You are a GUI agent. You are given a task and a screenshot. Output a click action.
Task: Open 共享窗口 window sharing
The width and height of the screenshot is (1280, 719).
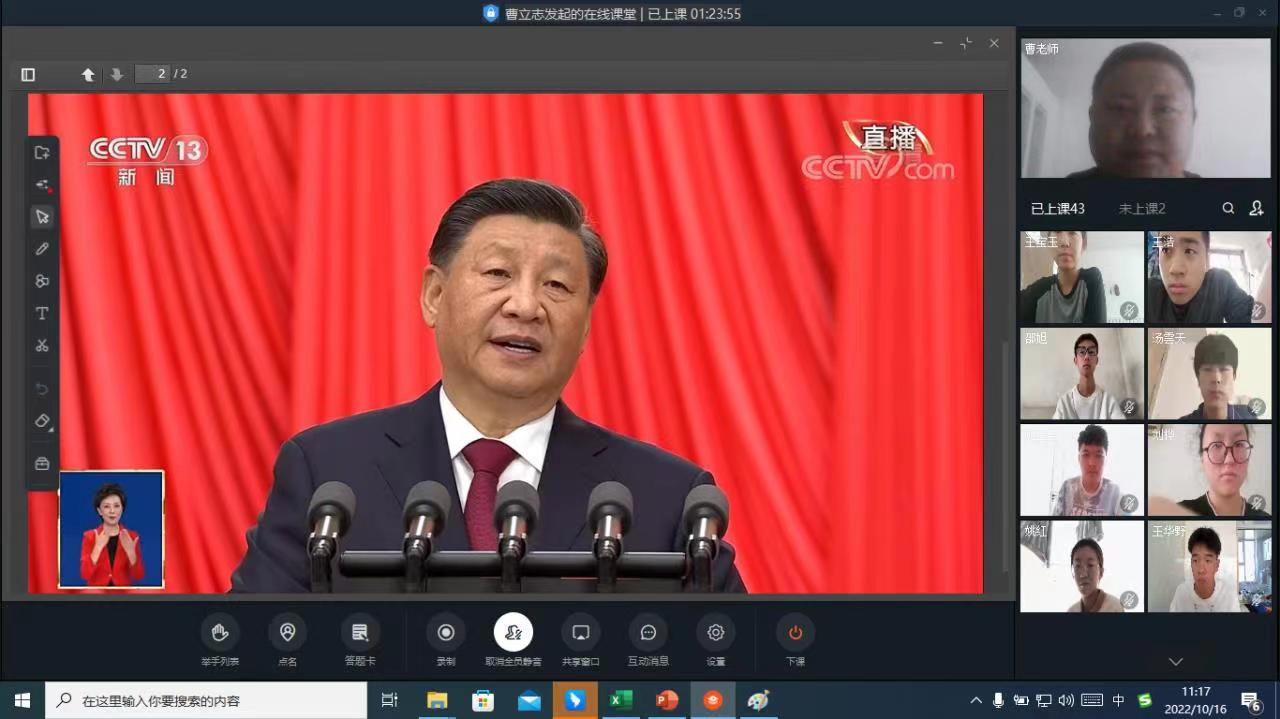(x=580, y=633)
